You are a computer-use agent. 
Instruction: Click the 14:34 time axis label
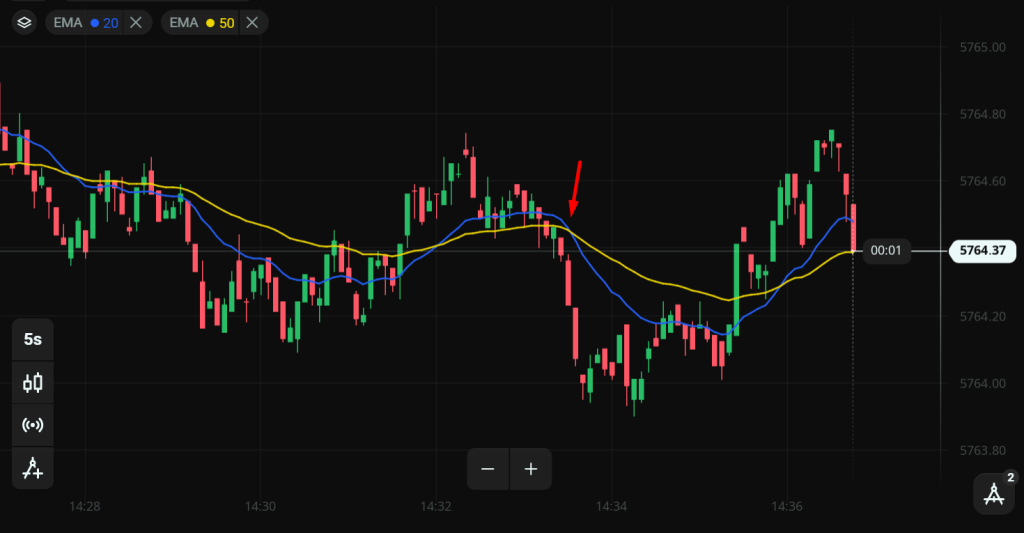coord(612,507)
